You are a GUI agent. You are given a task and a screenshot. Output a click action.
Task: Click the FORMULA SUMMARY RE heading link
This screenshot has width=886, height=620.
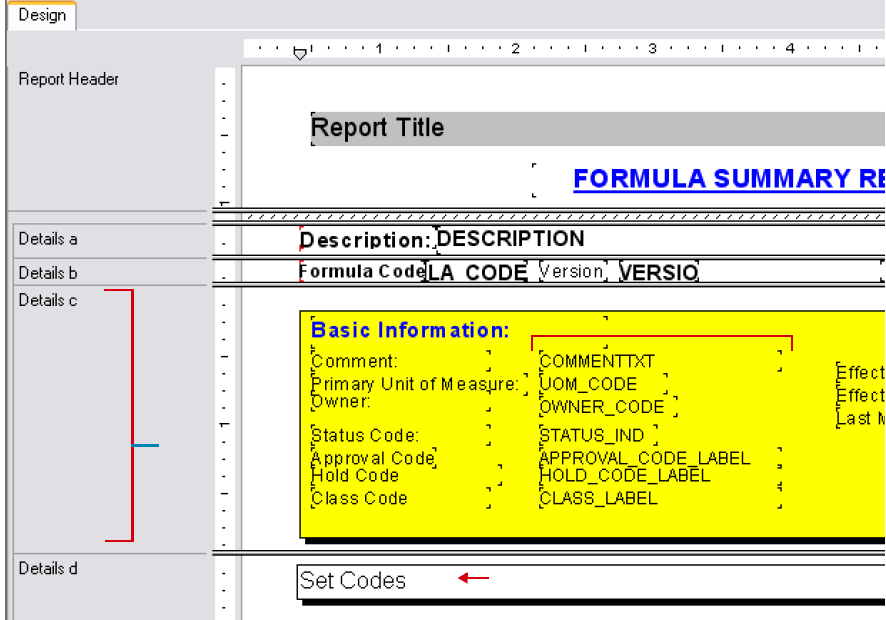(729, 179)
